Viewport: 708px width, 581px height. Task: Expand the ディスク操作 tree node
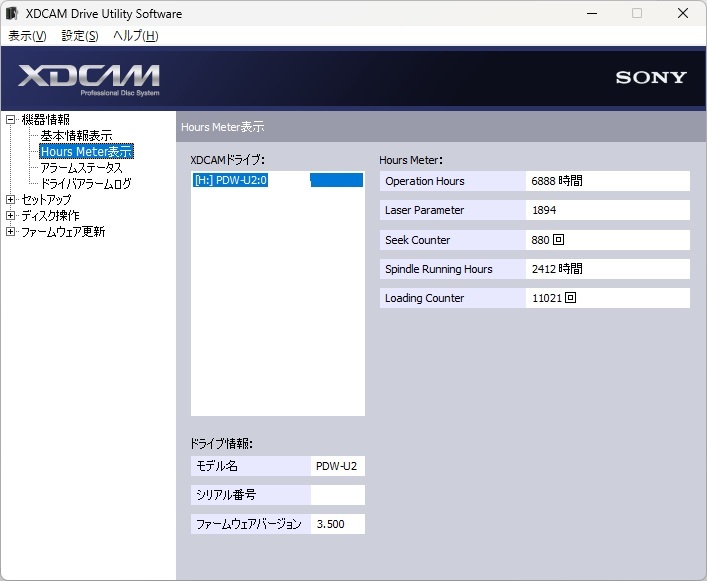tap(10, 215)
